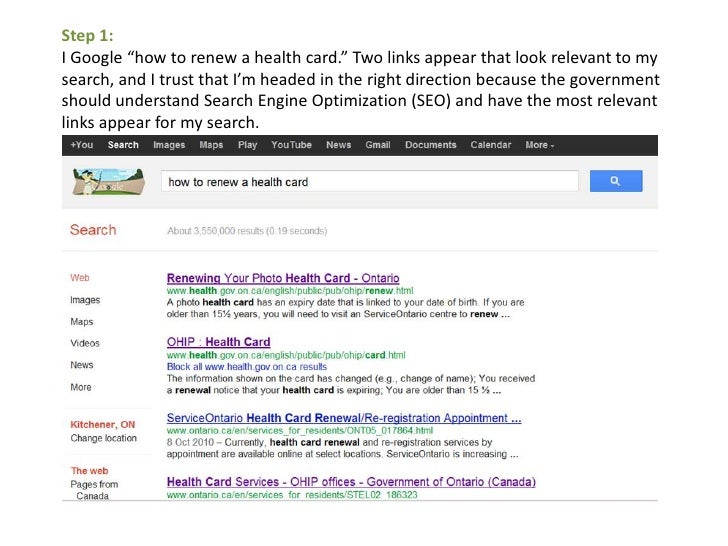
Task: Open Documents in the top bar
Action: pos(430,145)
